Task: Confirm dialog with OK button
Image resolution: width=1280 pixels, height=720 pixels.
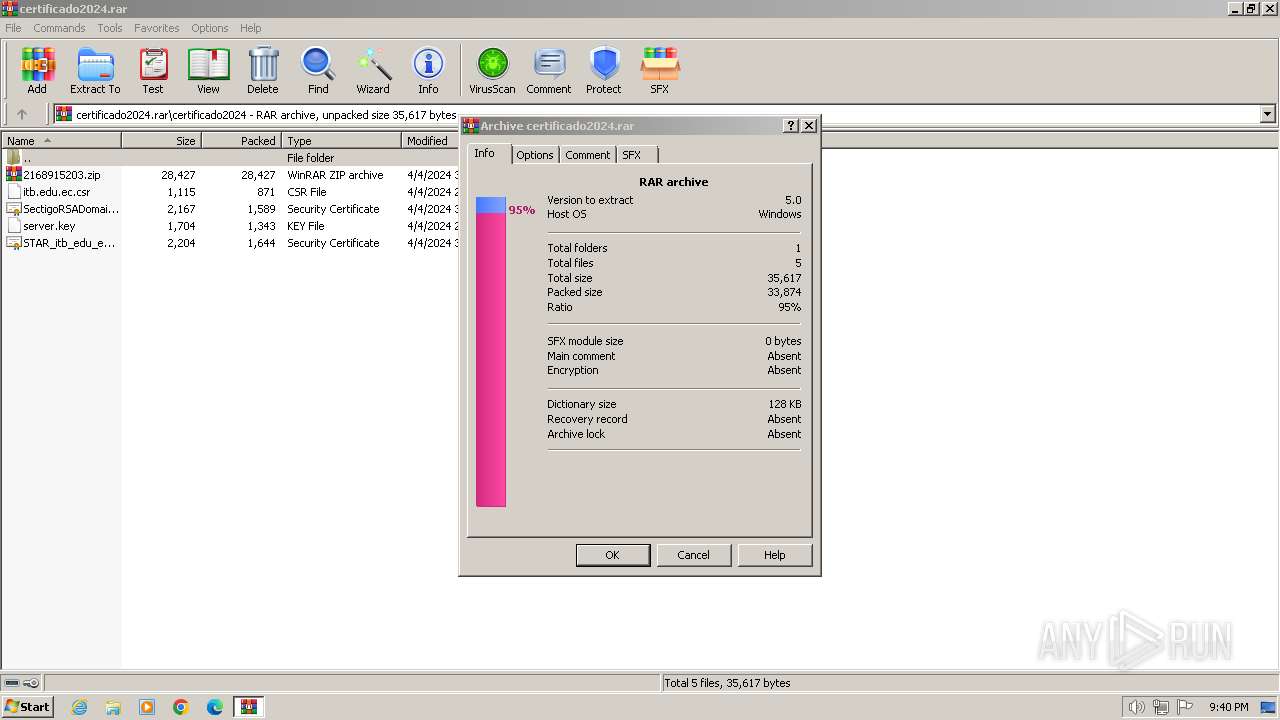Action: [613, 555]
